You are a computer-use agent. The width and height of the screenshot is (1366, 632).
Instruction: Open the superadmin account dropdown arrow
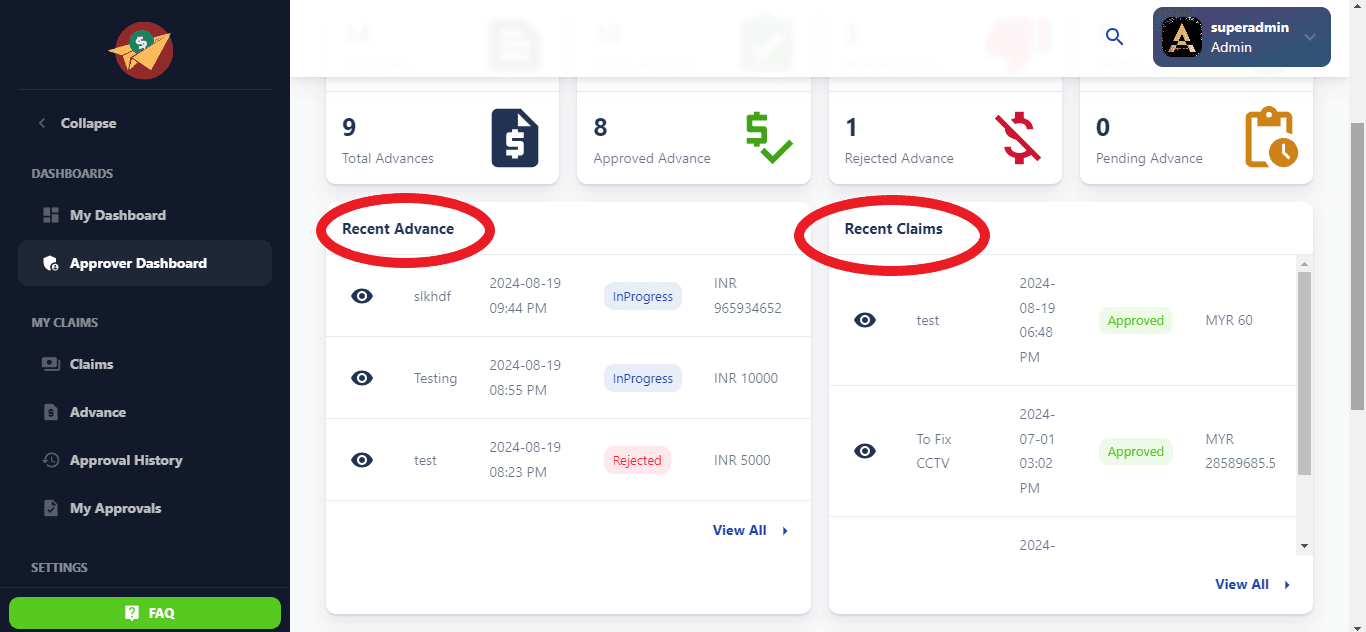click(x=1309, y=37)
